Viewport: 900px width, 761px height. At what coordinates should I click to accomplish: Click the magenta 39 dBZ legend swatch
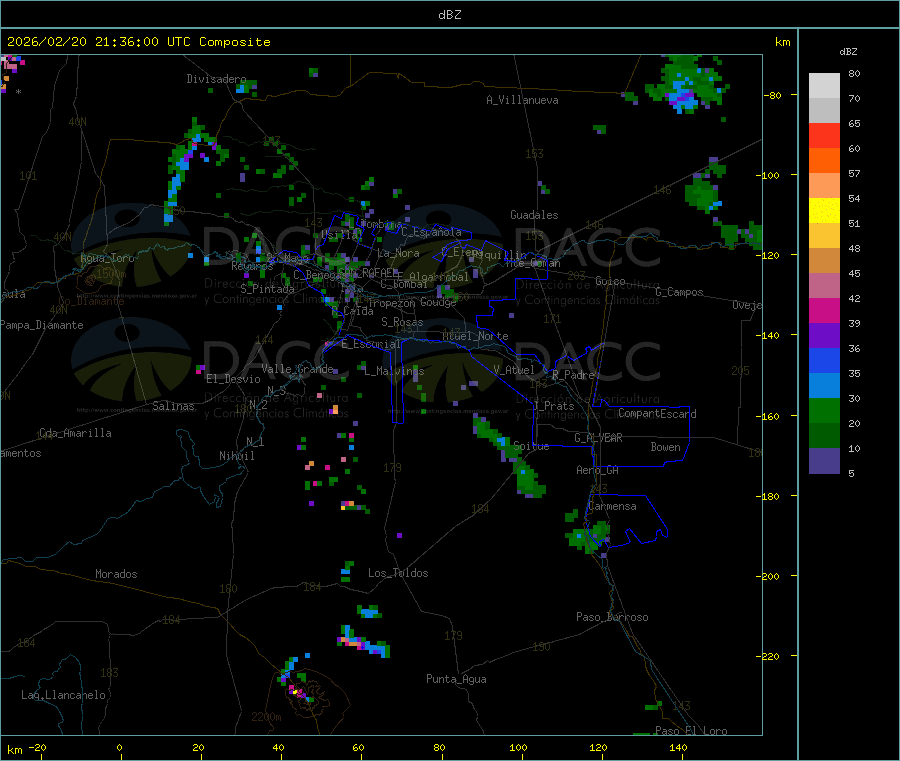[824, 310]
